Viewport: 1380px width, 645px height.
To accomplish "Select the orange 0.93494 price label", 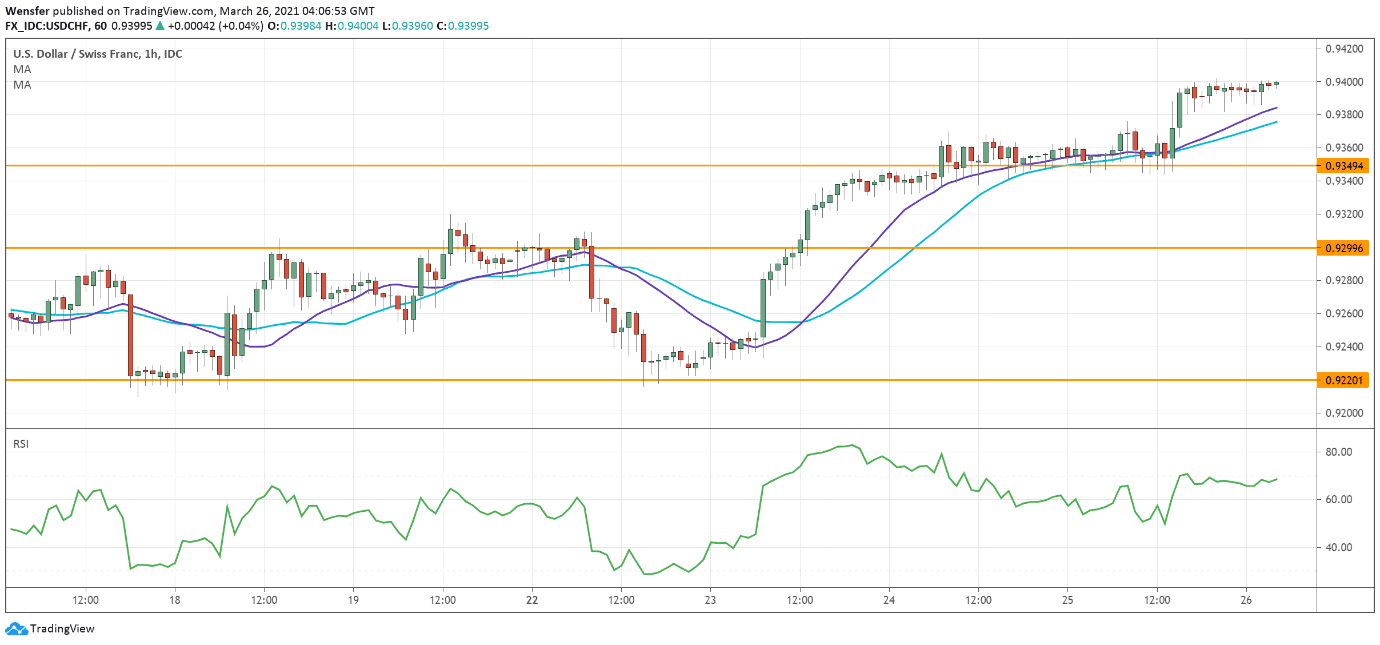I will pyautogui.click(x=1343, y=165).
